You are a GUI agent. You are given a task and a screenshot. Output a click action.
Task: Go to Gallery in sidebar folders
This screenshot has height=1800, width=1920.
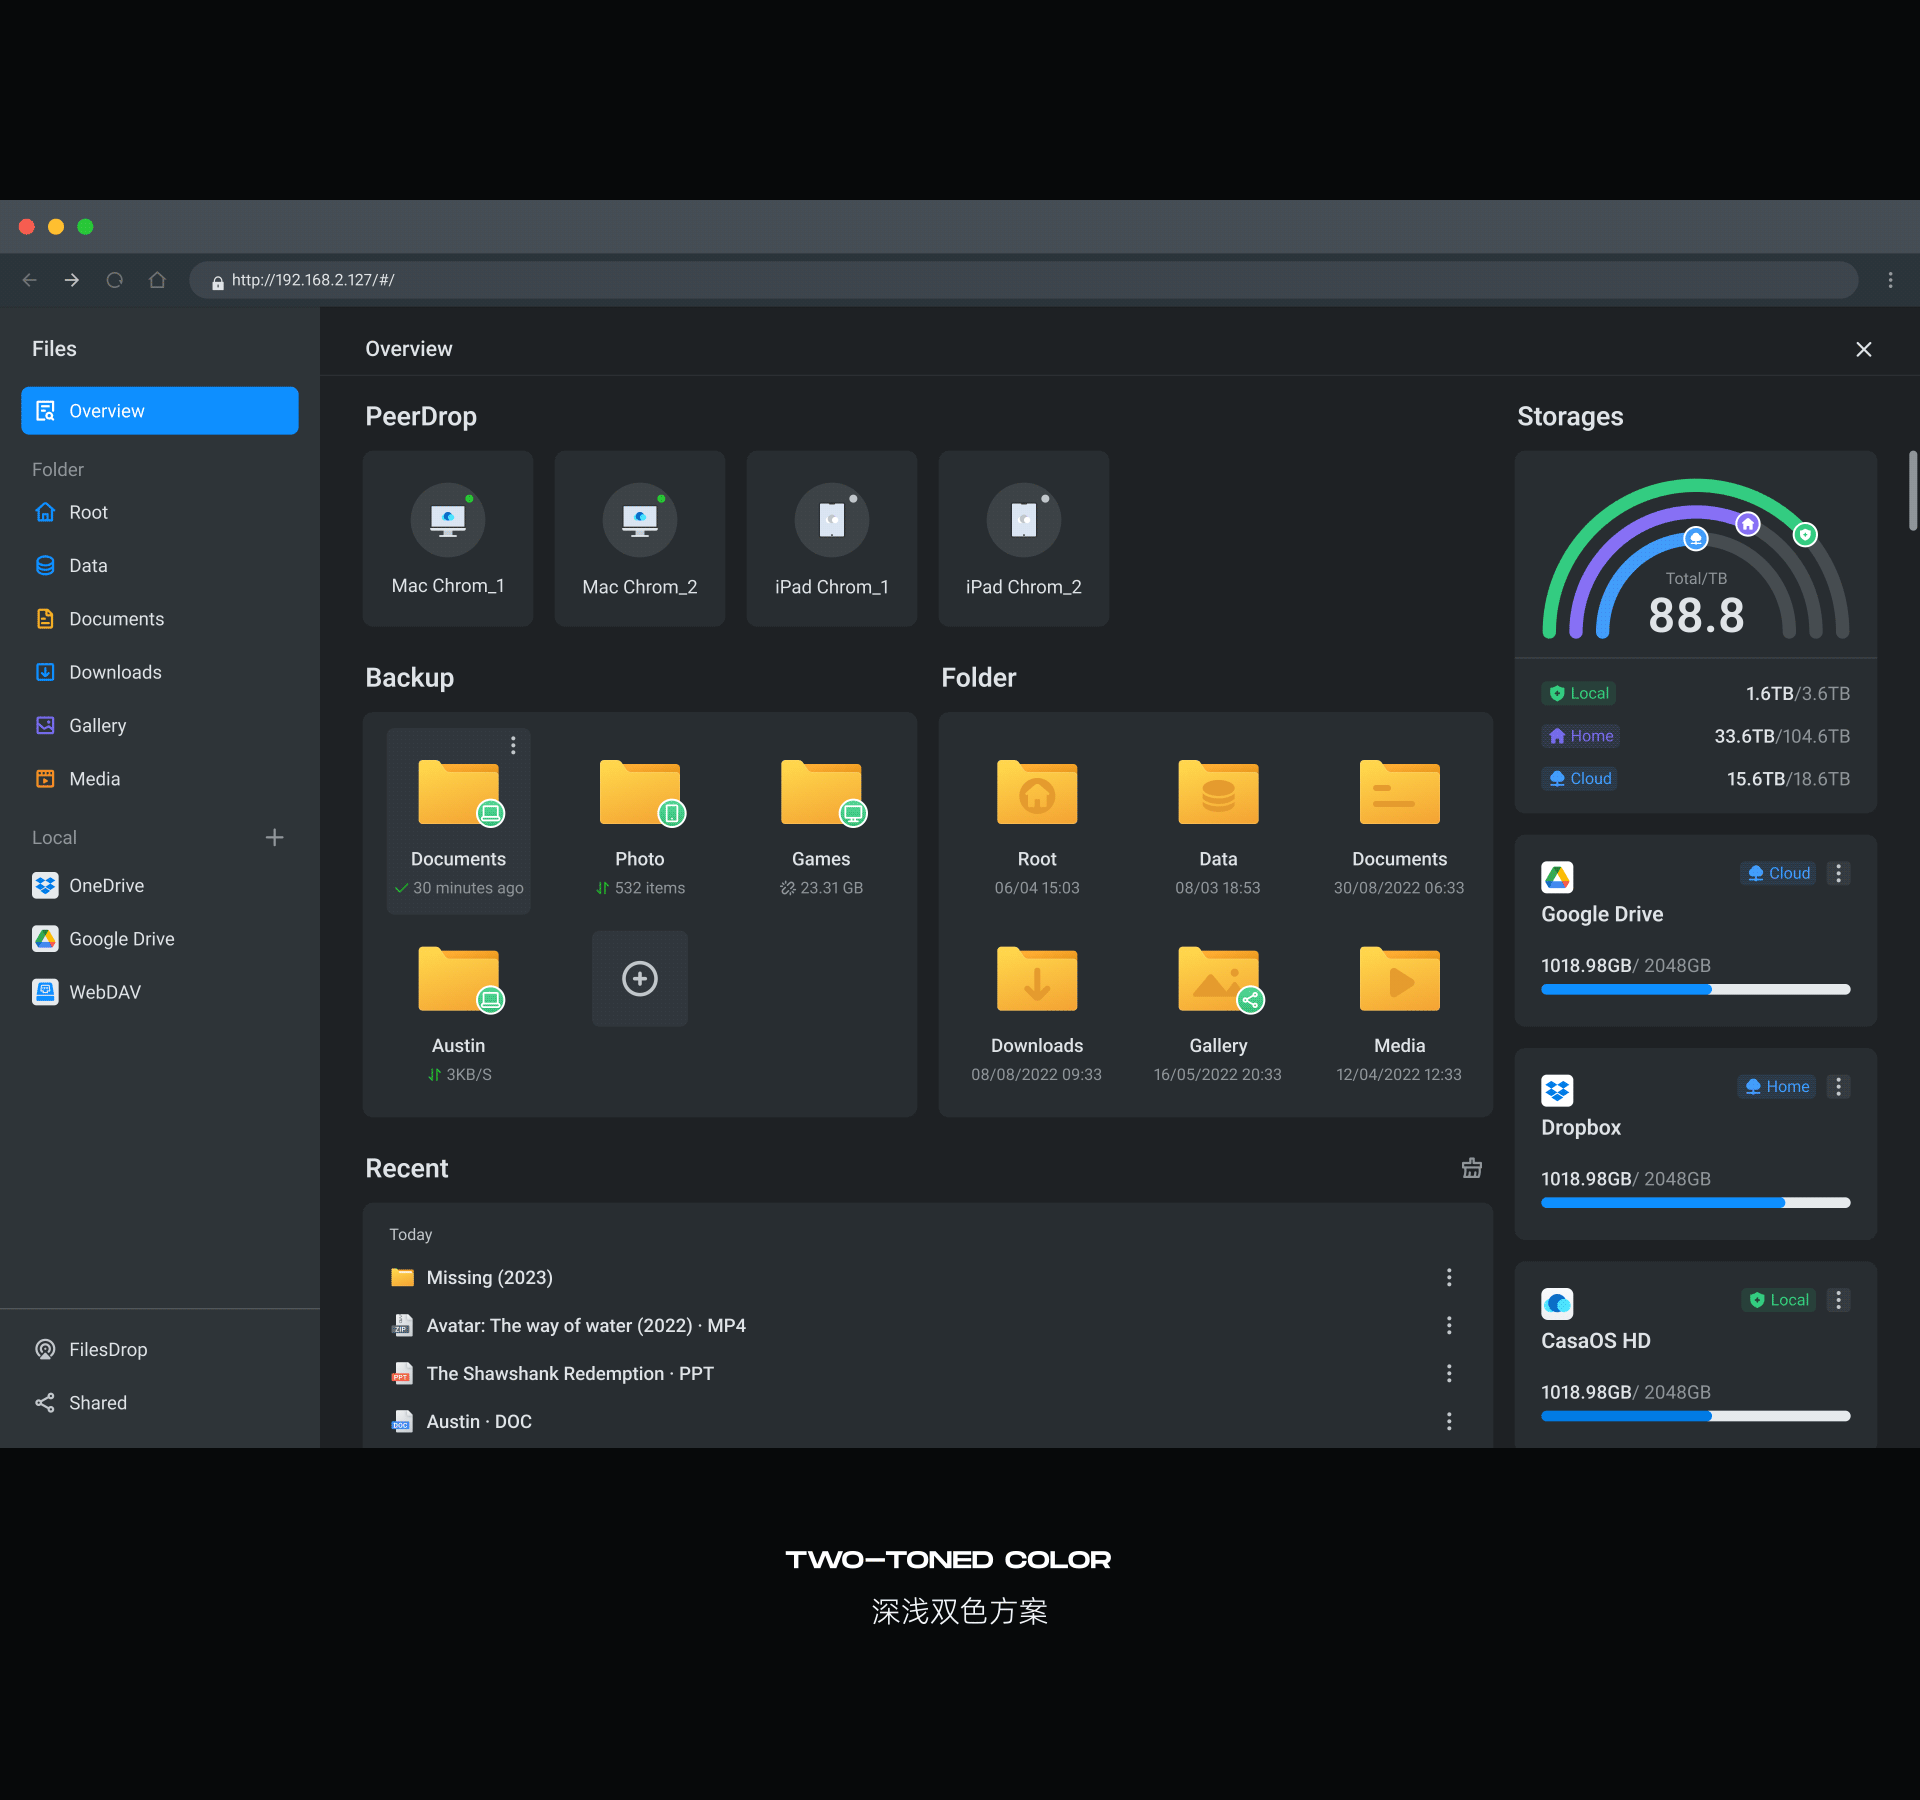tap(97, 725)
